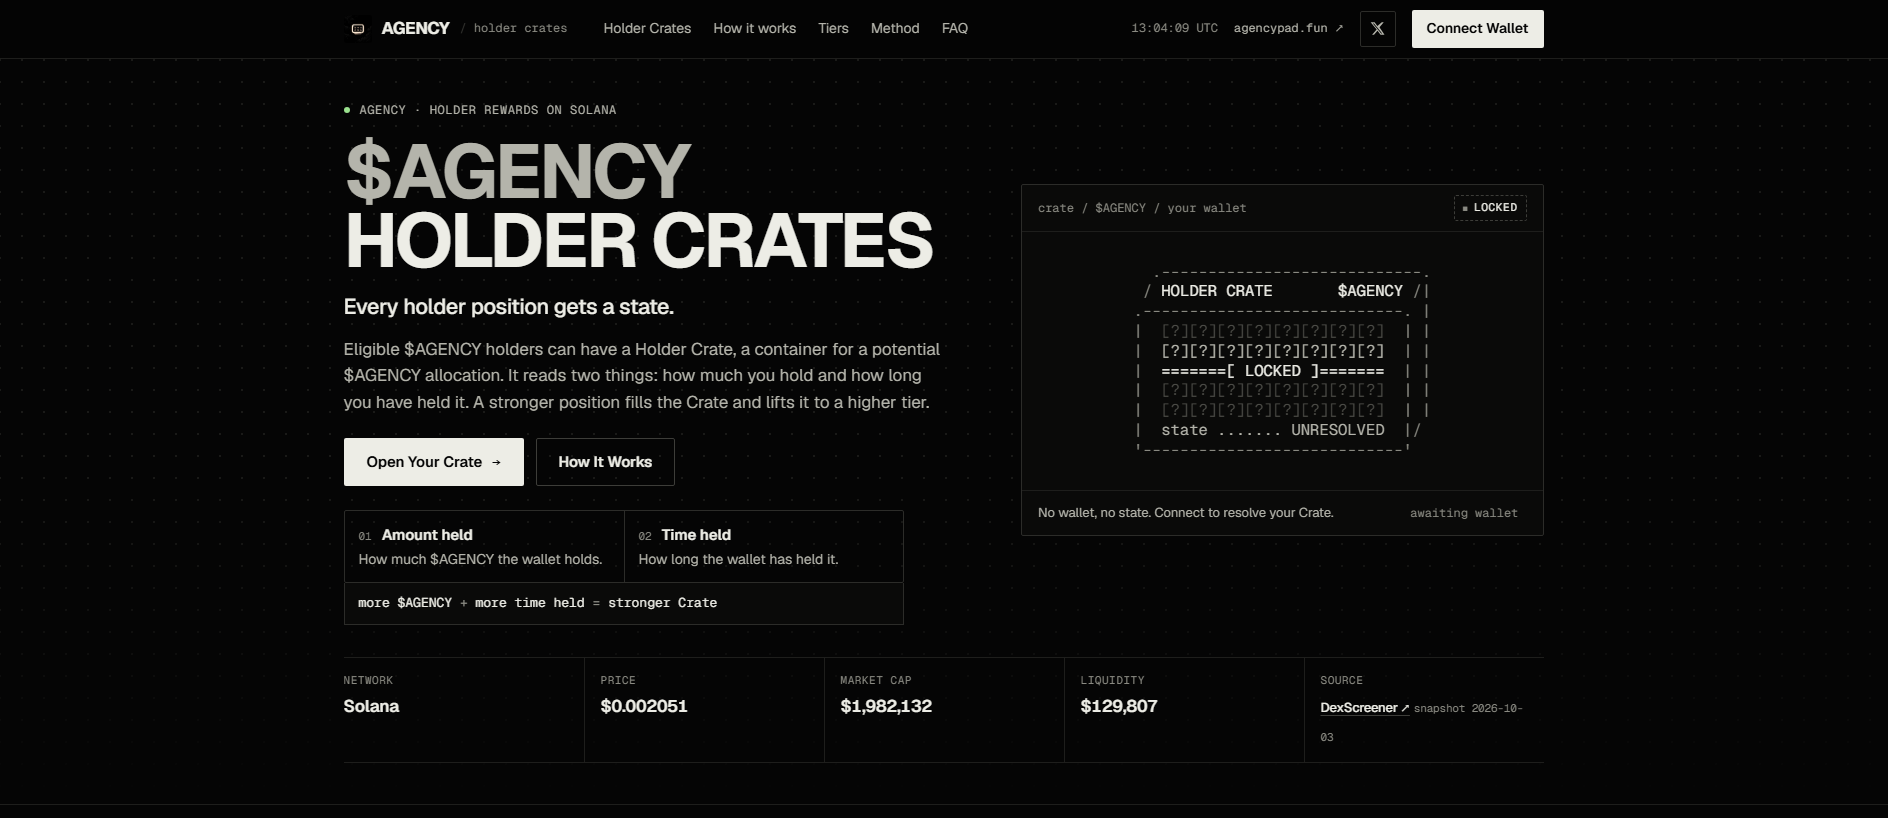The image size is (1888, 818).
Task: Click the price value $0.002051
Action: pyautogui.click(x=644, y=706)
